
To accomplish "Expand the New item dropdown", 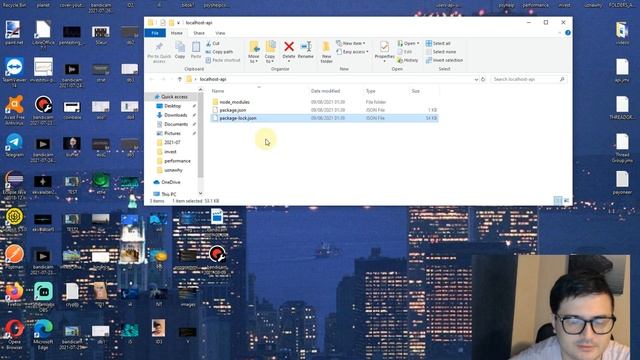I will (351, 43).
